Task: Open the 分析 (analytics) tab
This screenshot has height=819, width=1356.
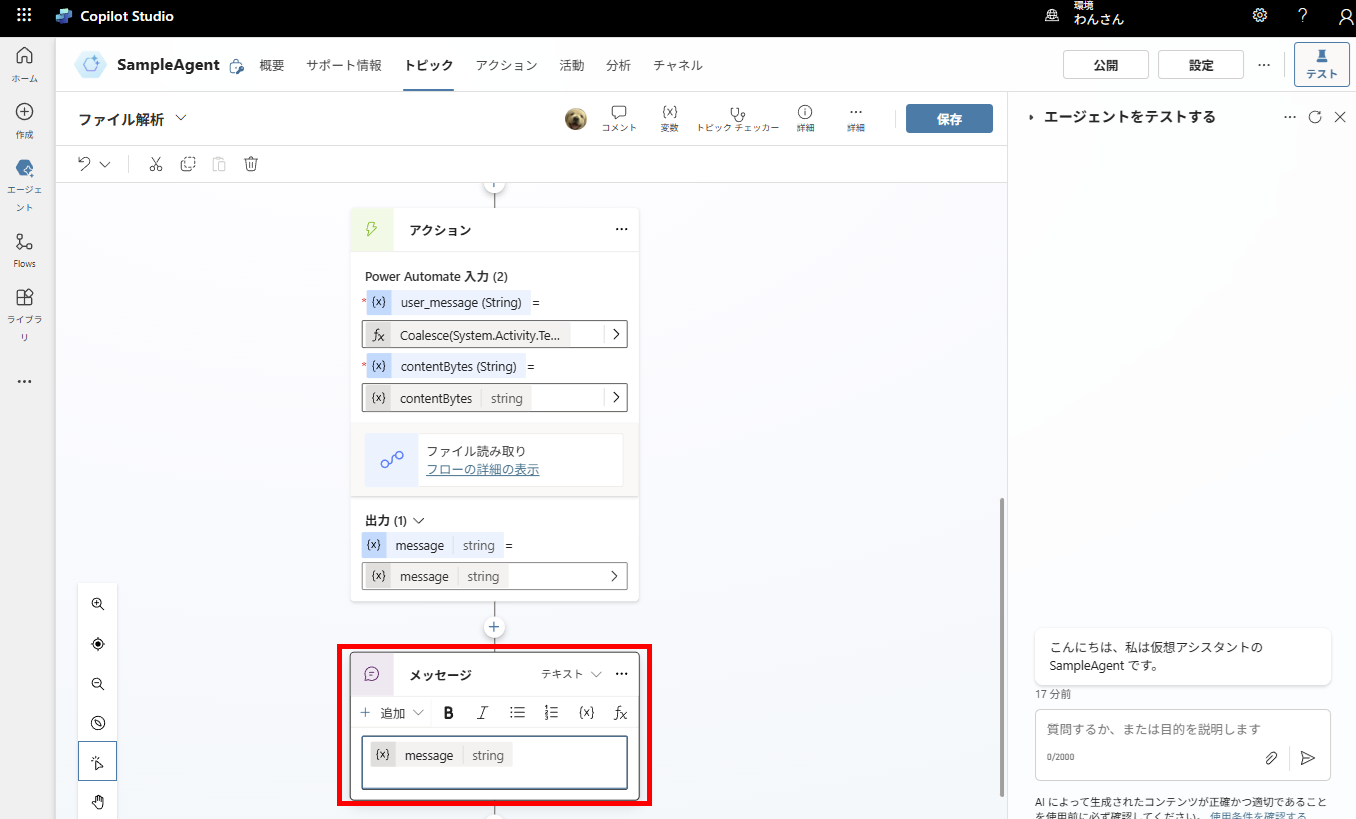Action: point(618,65)
